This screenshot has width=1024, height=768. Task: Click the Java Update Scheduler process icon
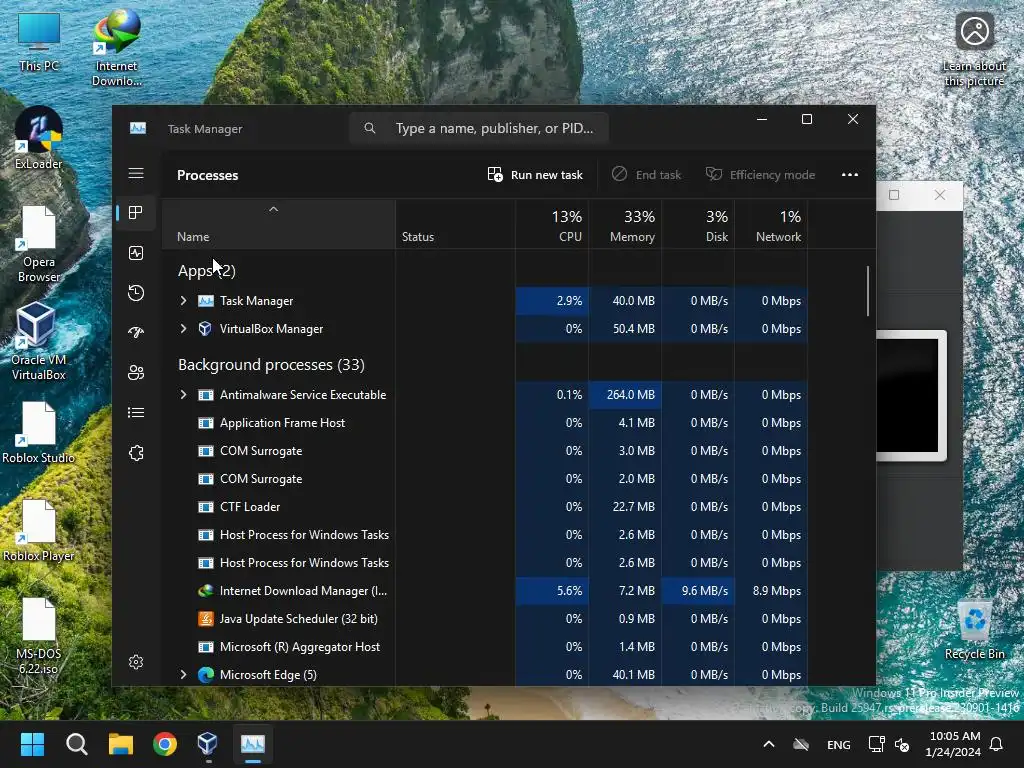206,618
